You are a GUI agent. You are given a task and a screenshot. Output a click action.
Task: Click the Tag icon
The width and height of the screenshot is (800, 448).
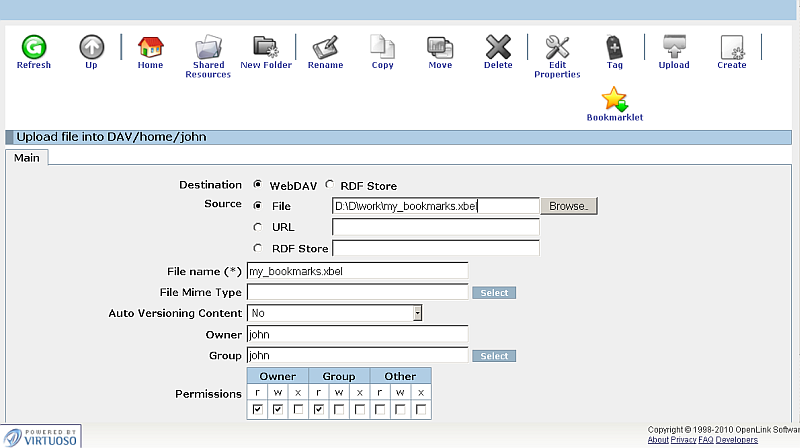(x=615, y=47)
